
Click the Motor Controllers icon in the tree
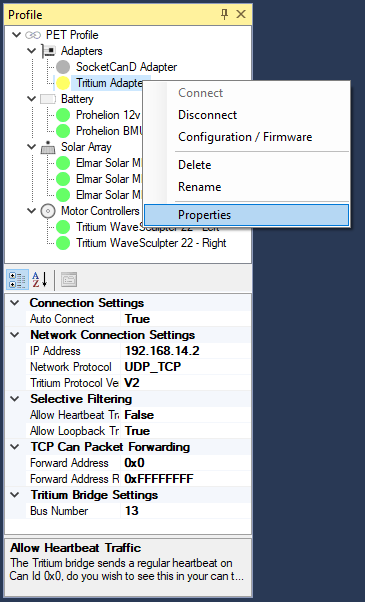pyautogui.click(x=48, y=211)
